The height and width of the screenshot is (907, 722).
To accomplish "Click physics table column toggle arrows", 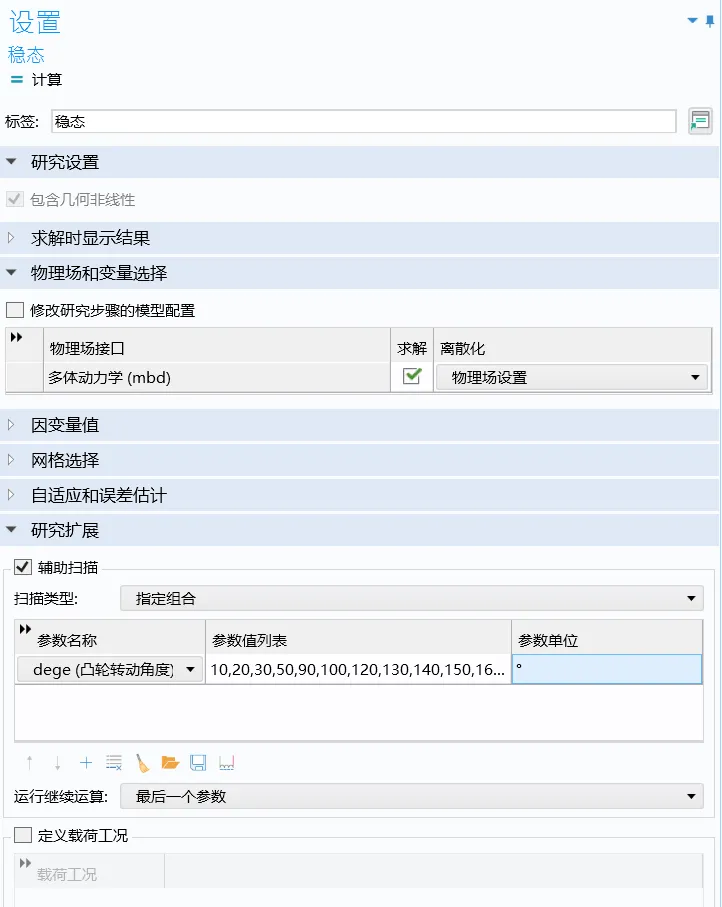I will click(17, 337).
